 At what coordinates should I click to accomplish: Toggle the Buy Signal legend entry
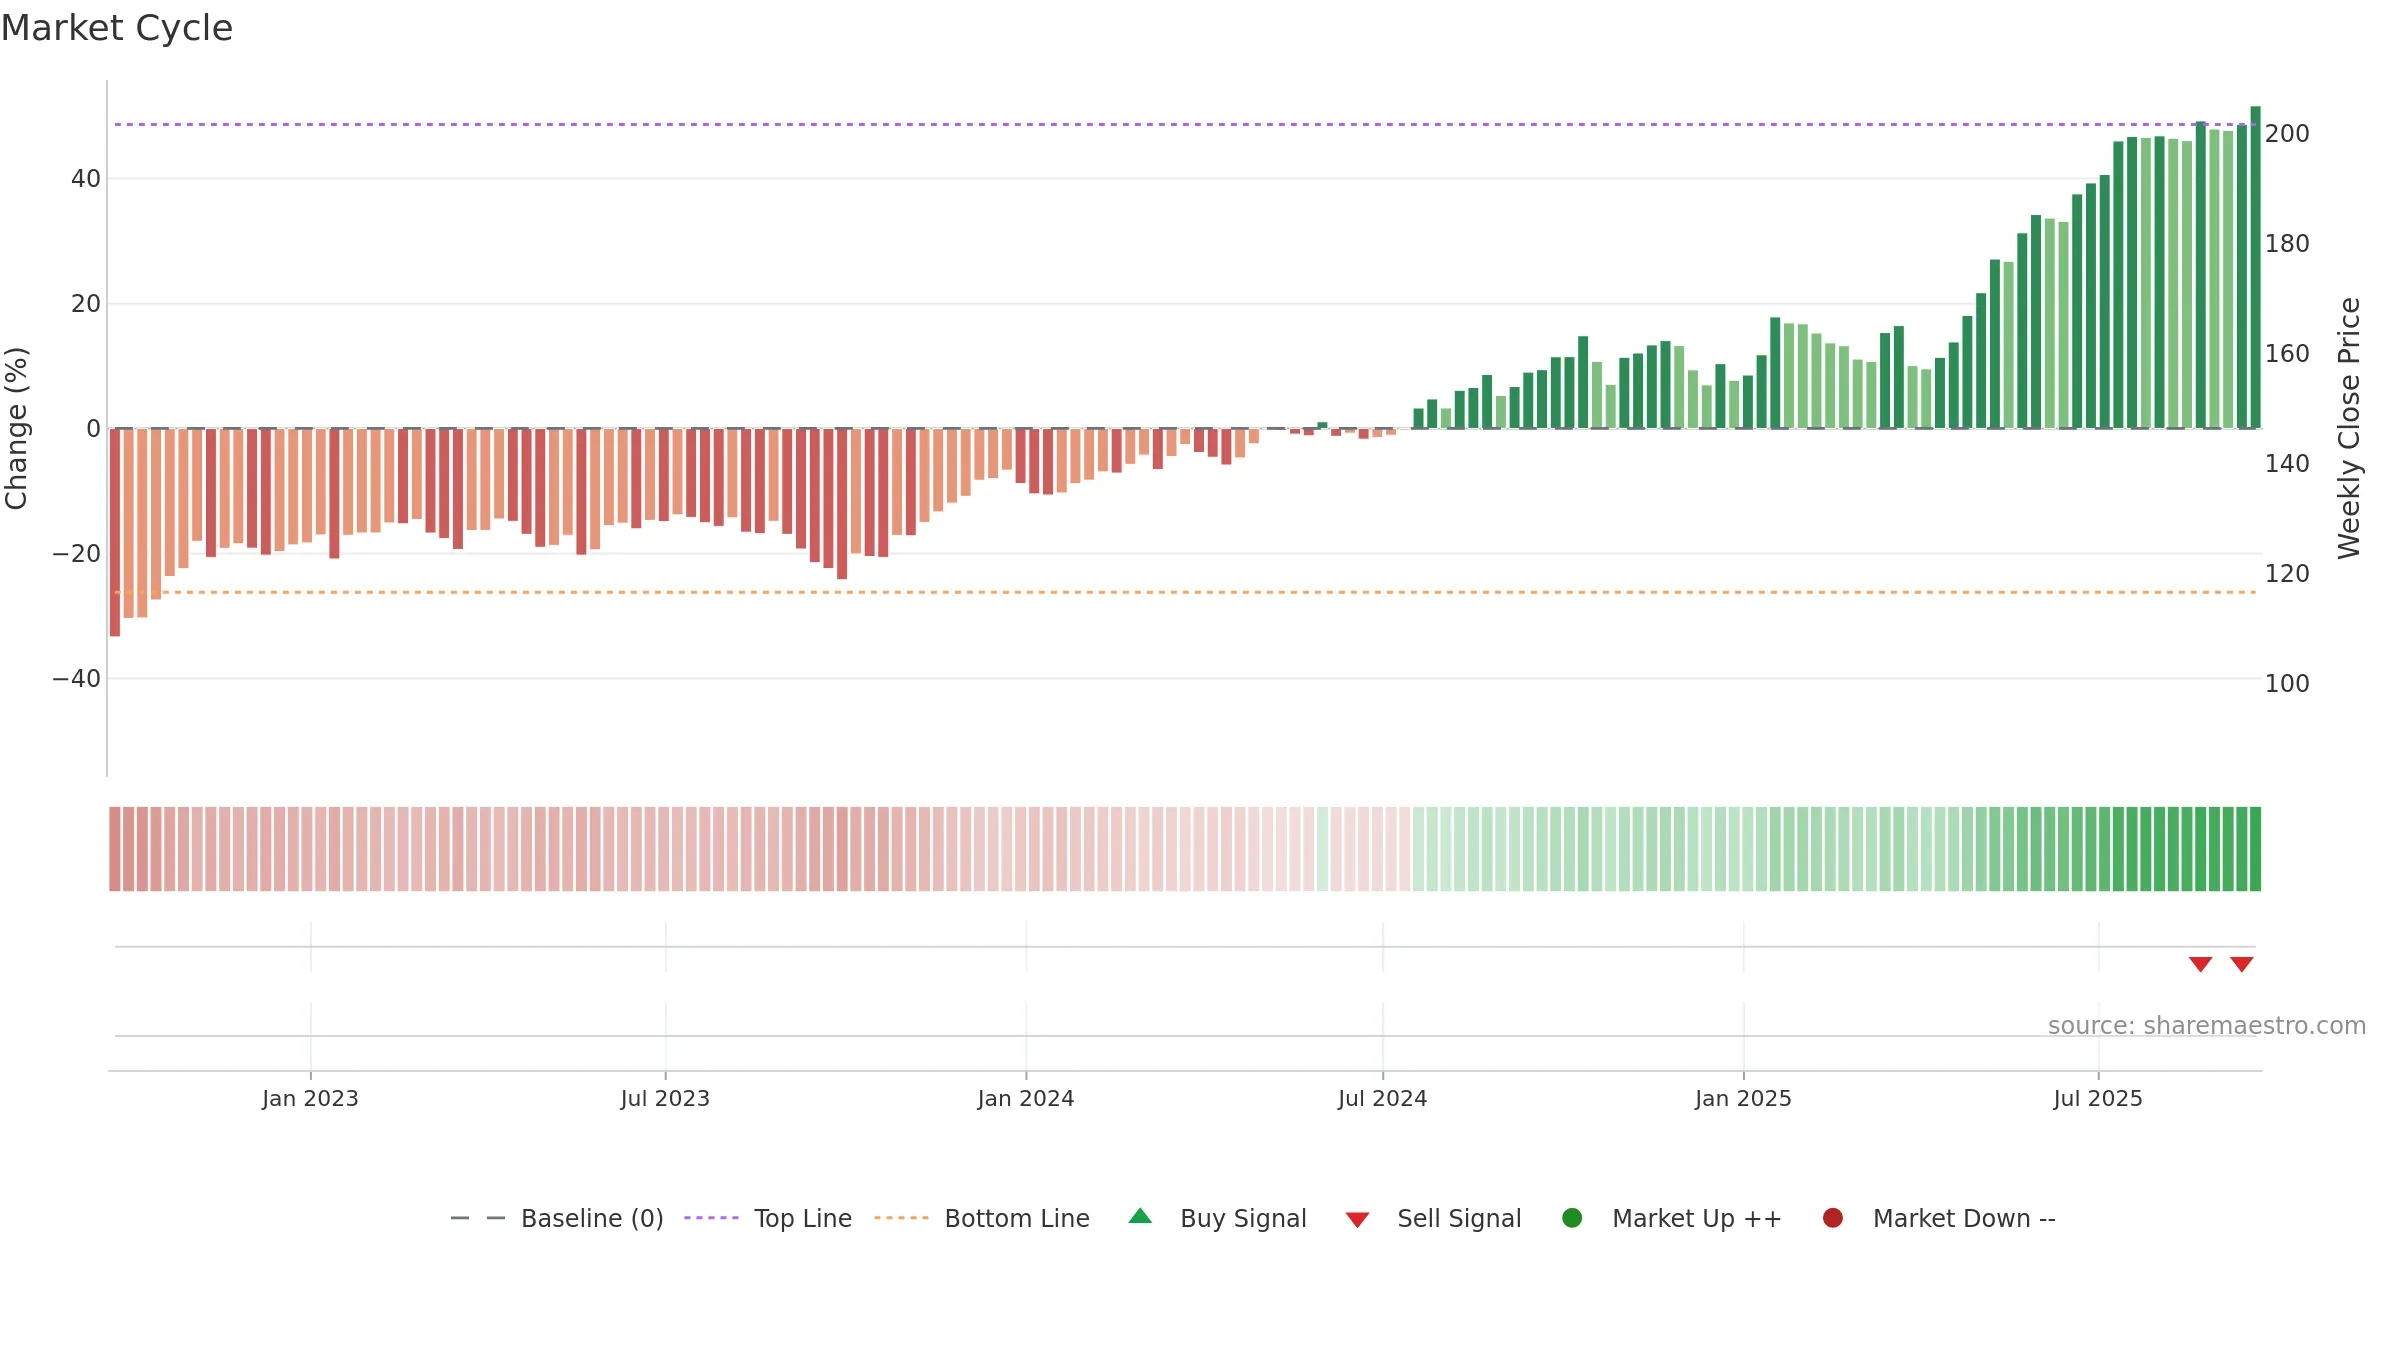(x=1217, y=1218)
